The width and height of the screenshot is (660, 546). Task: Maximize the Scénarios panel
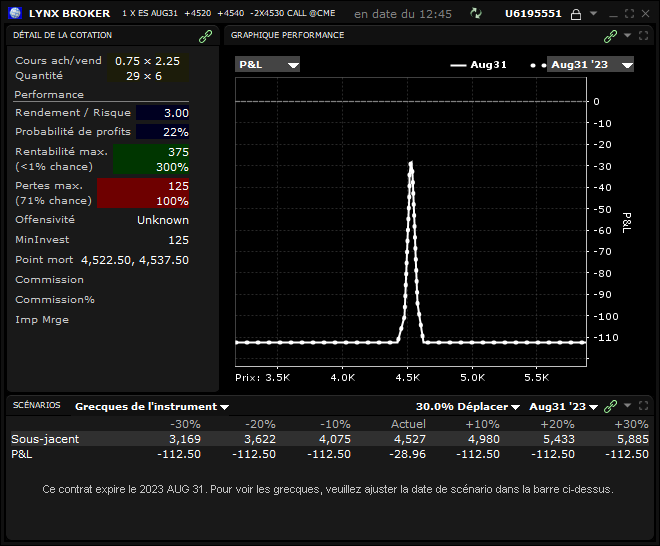pyautogui.click(x=643, y=406)
